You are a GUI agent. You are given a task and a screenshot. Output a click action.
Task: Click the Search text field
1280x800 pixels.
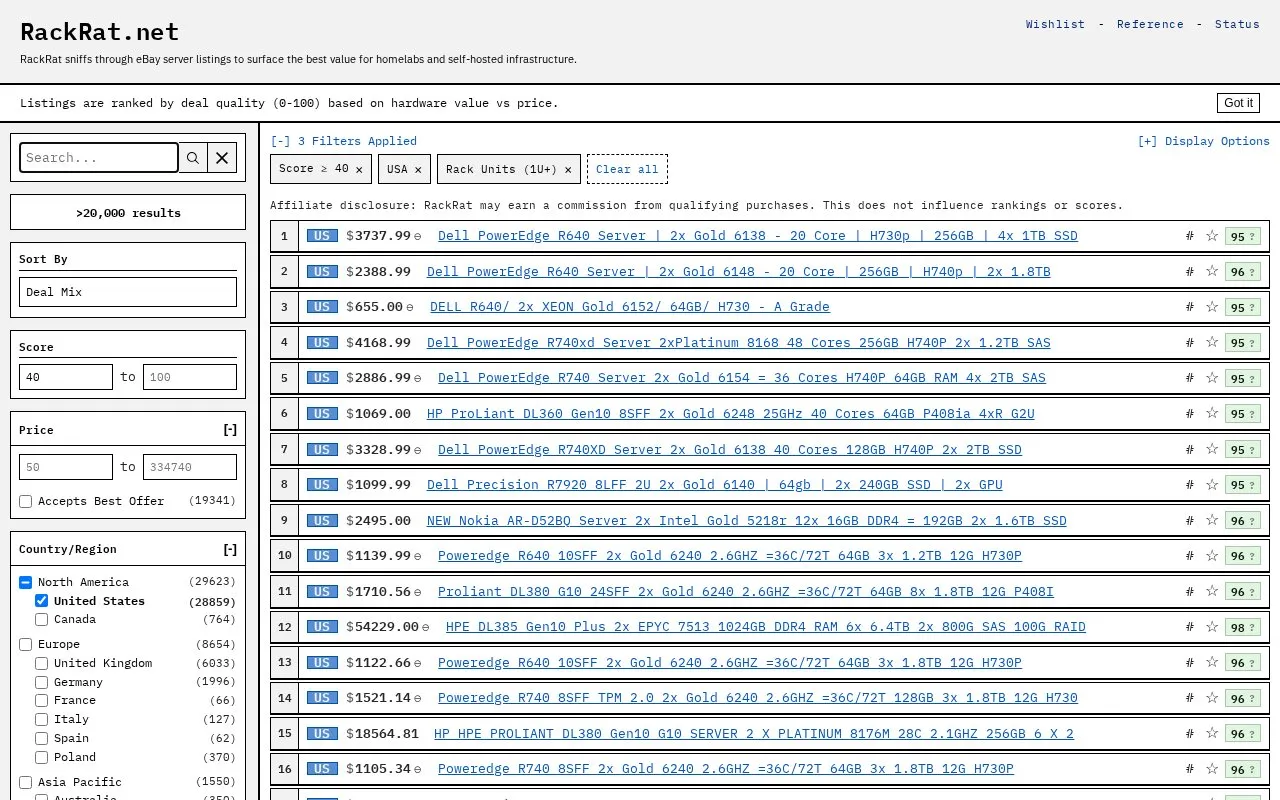click(x=99, y=157)
